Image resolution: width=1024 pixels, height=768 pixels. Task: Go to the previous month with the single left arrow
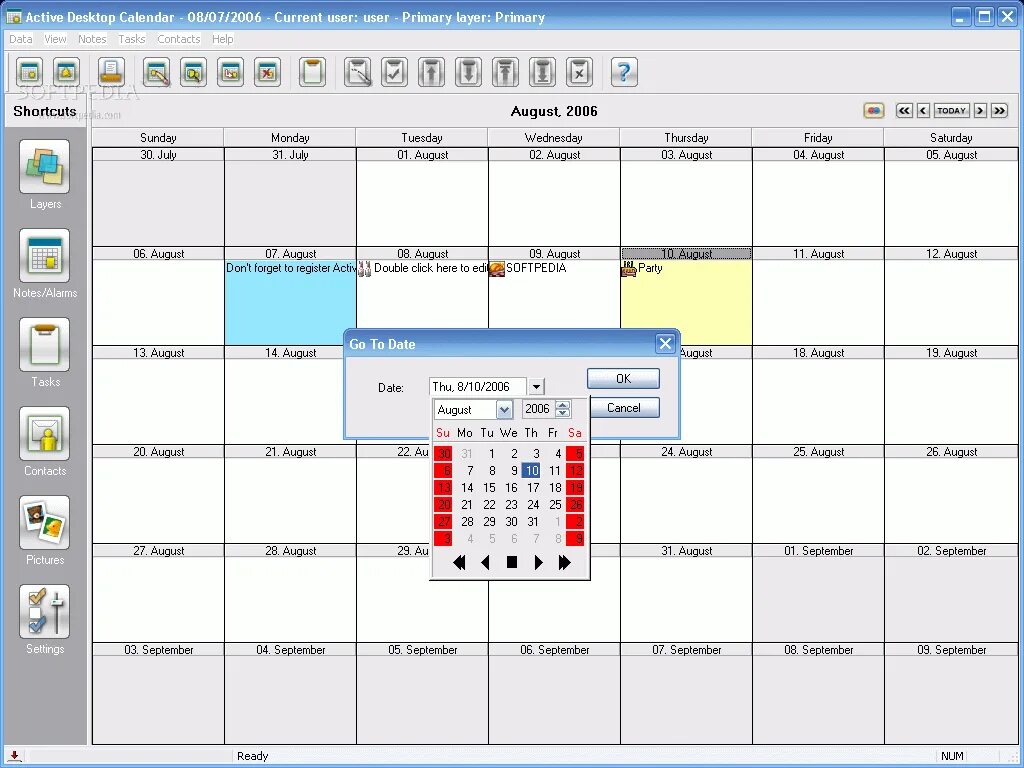tap(923, 110)
